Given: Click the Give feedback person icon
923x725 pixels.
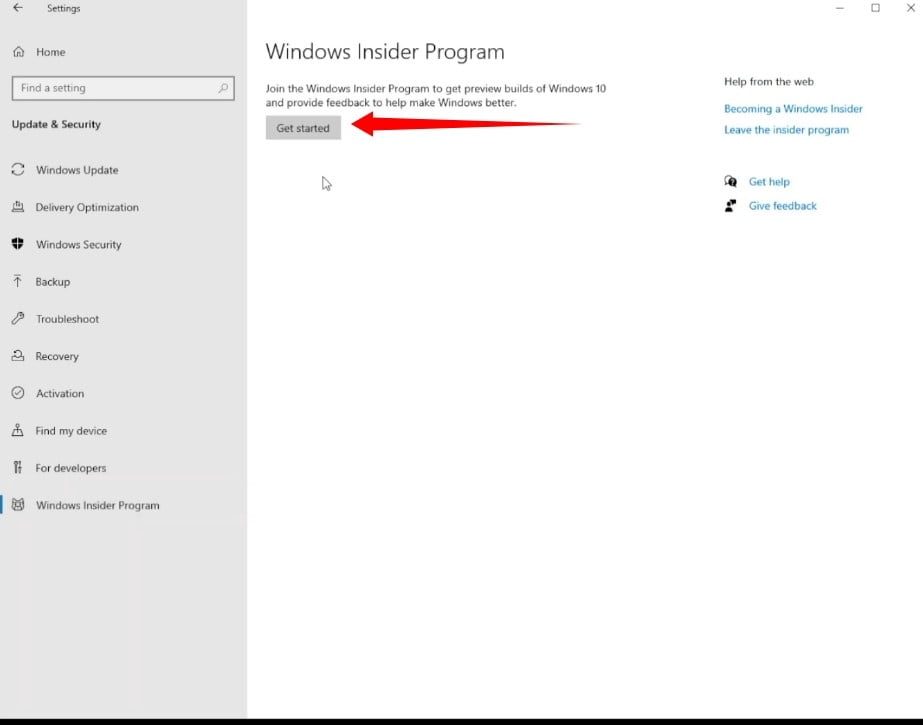Looking at the screenshot, I should pyautogui.click(x=731, y=205).
